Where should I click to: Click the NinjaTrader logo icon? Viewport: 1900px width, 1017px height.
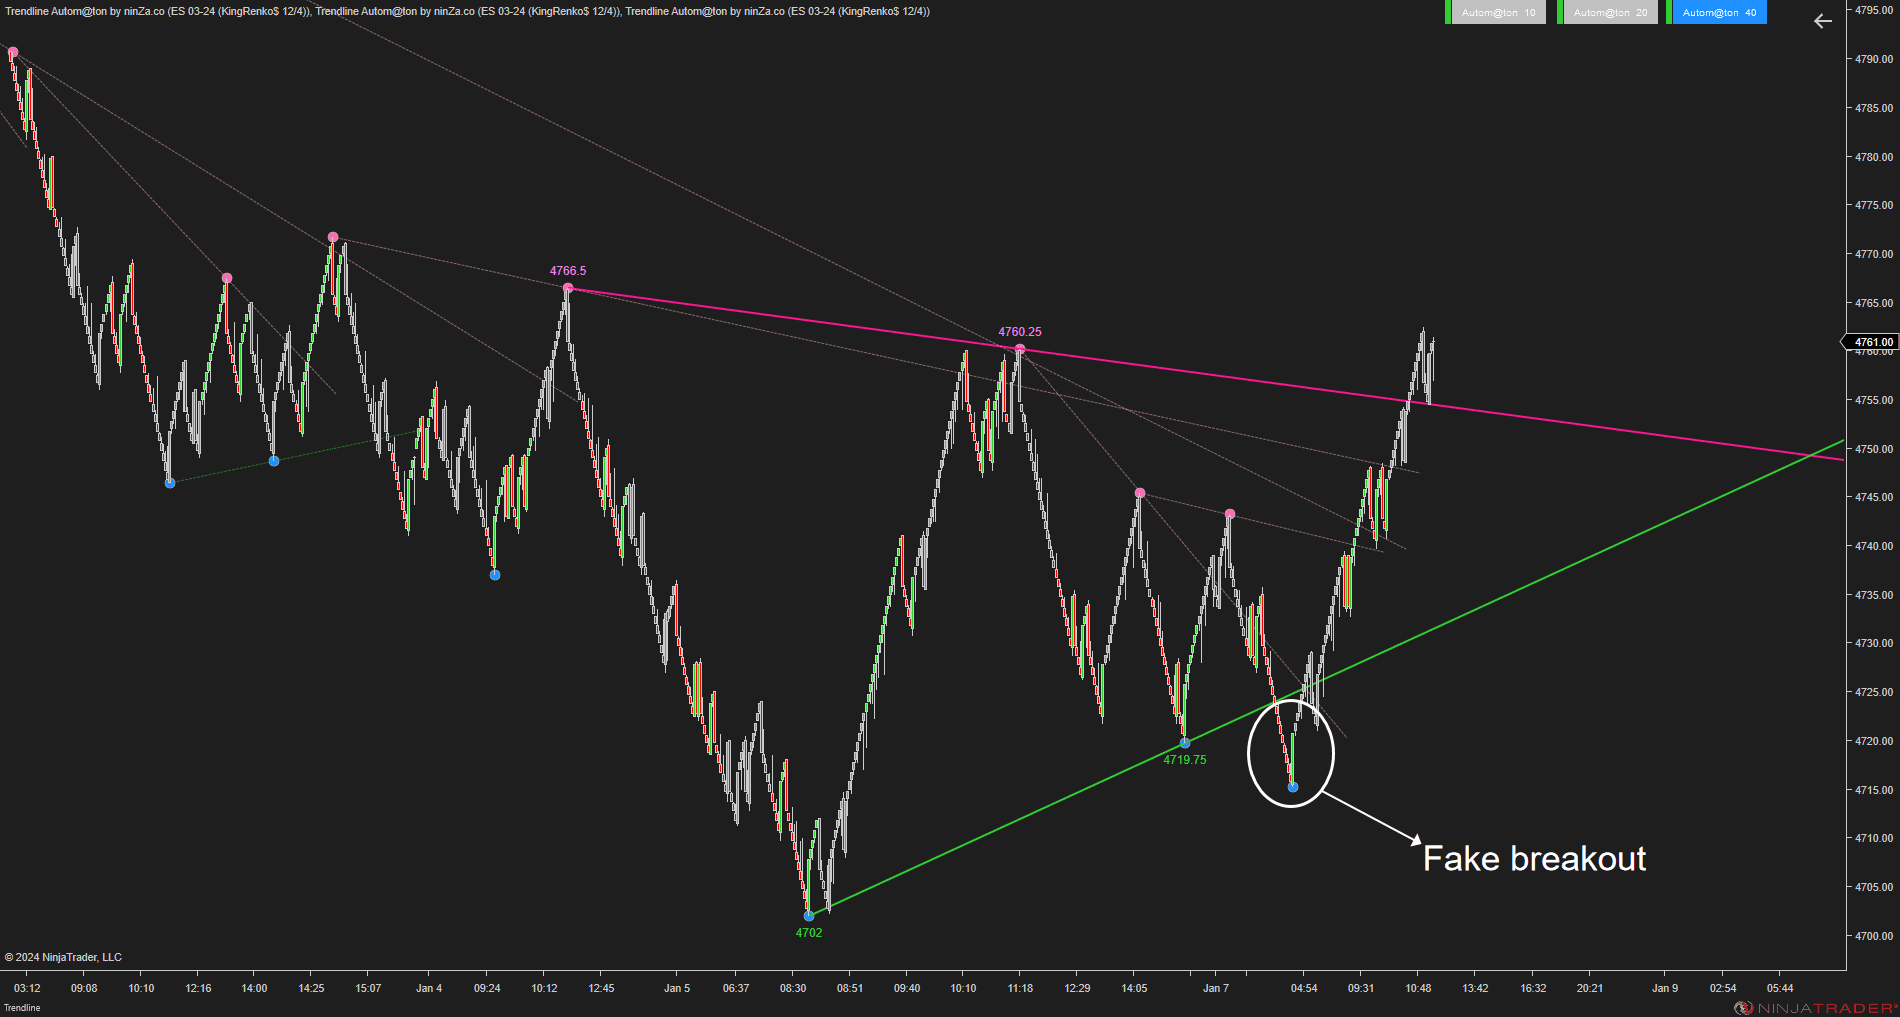[x=1743, y=1007]
